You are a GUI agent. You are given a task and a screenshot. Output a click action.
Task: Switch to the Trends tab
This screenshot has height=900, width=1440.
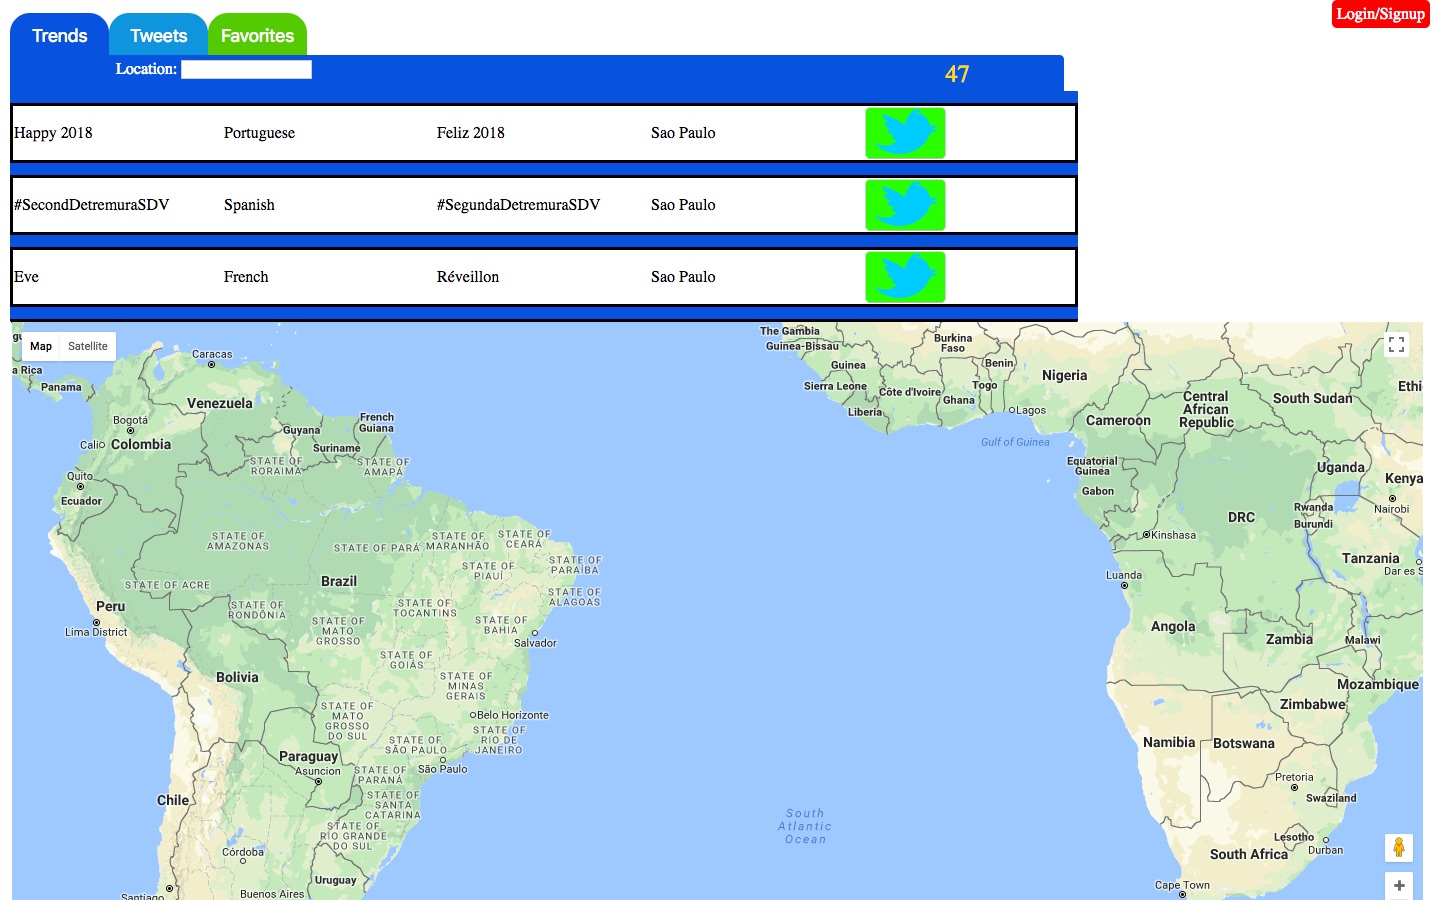(x=60, y=36)
